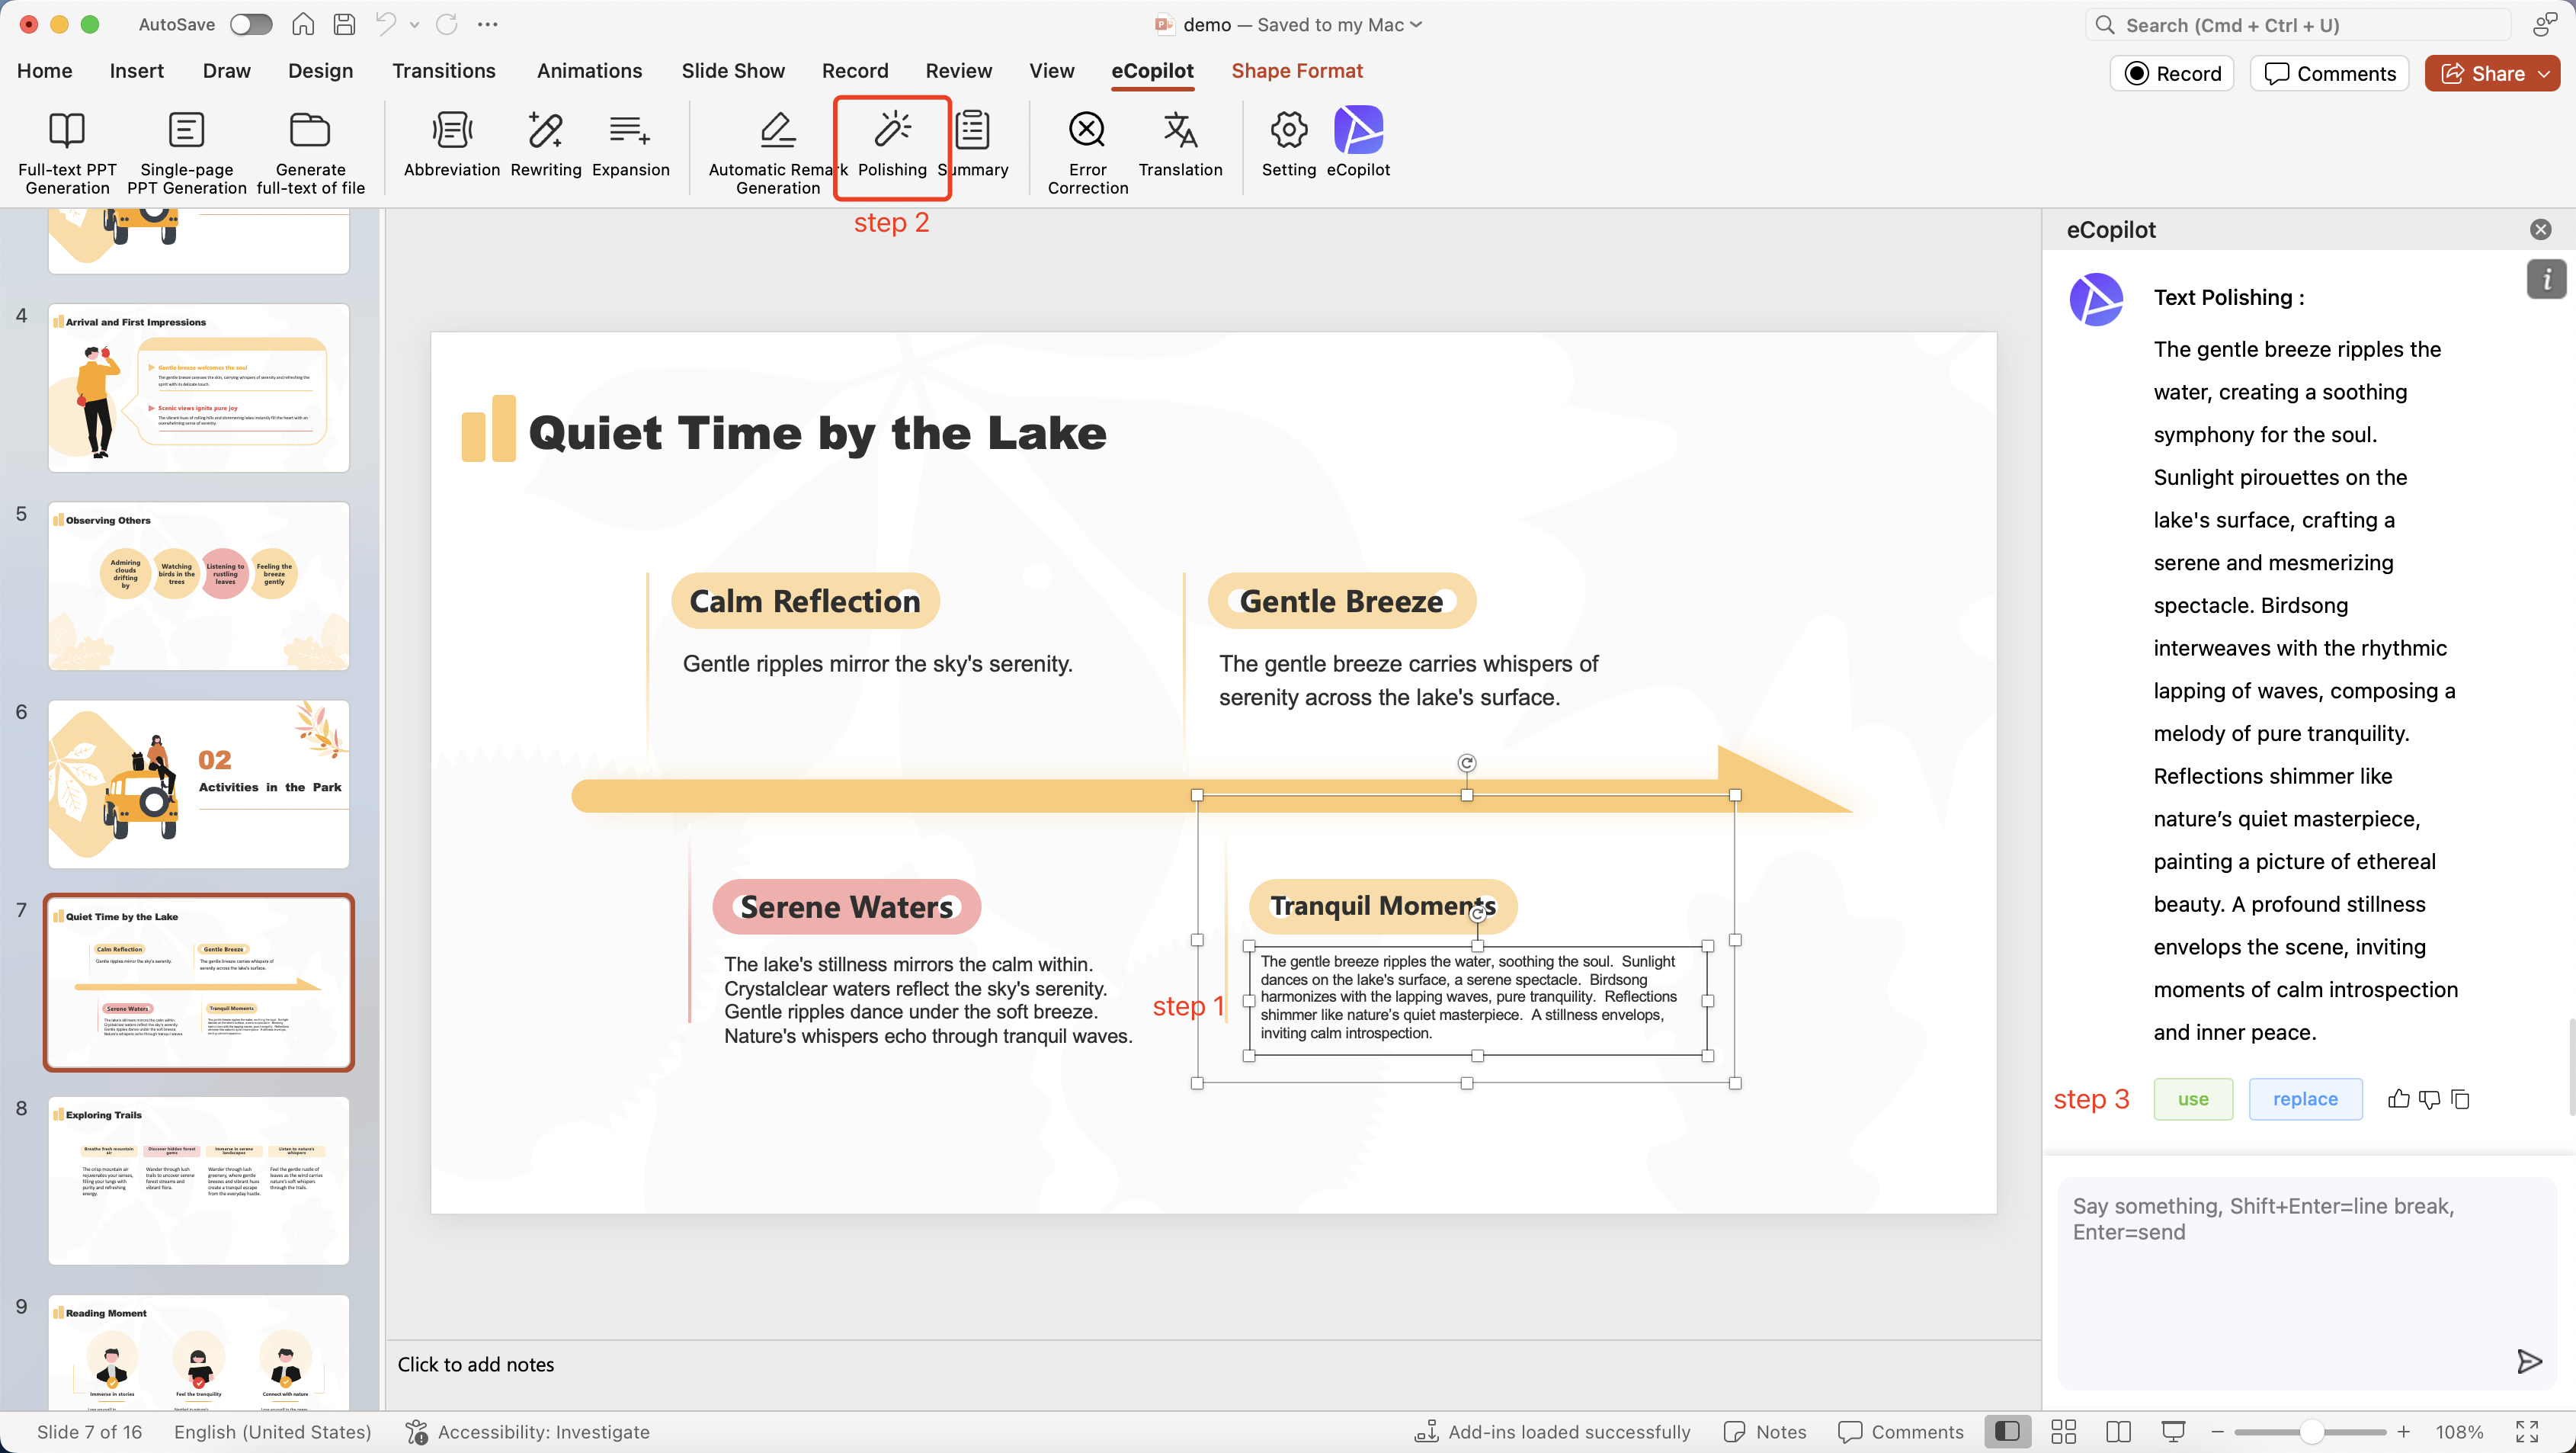The image size is (2576, 1453).
Task: Switch to the Review ribbon tab
Action: [x=958, y=70]
